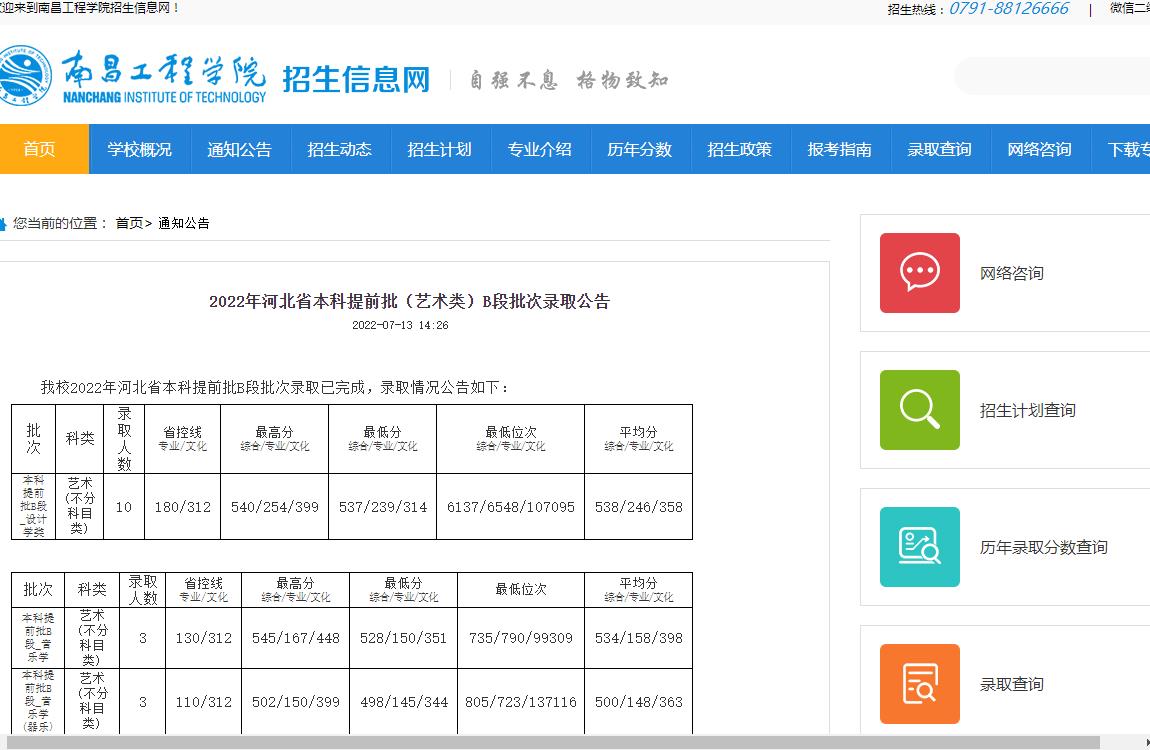Click the cell 498/145/344
Image resolution: width=1150 pixels, height=750 pixels.
point(403,702)
